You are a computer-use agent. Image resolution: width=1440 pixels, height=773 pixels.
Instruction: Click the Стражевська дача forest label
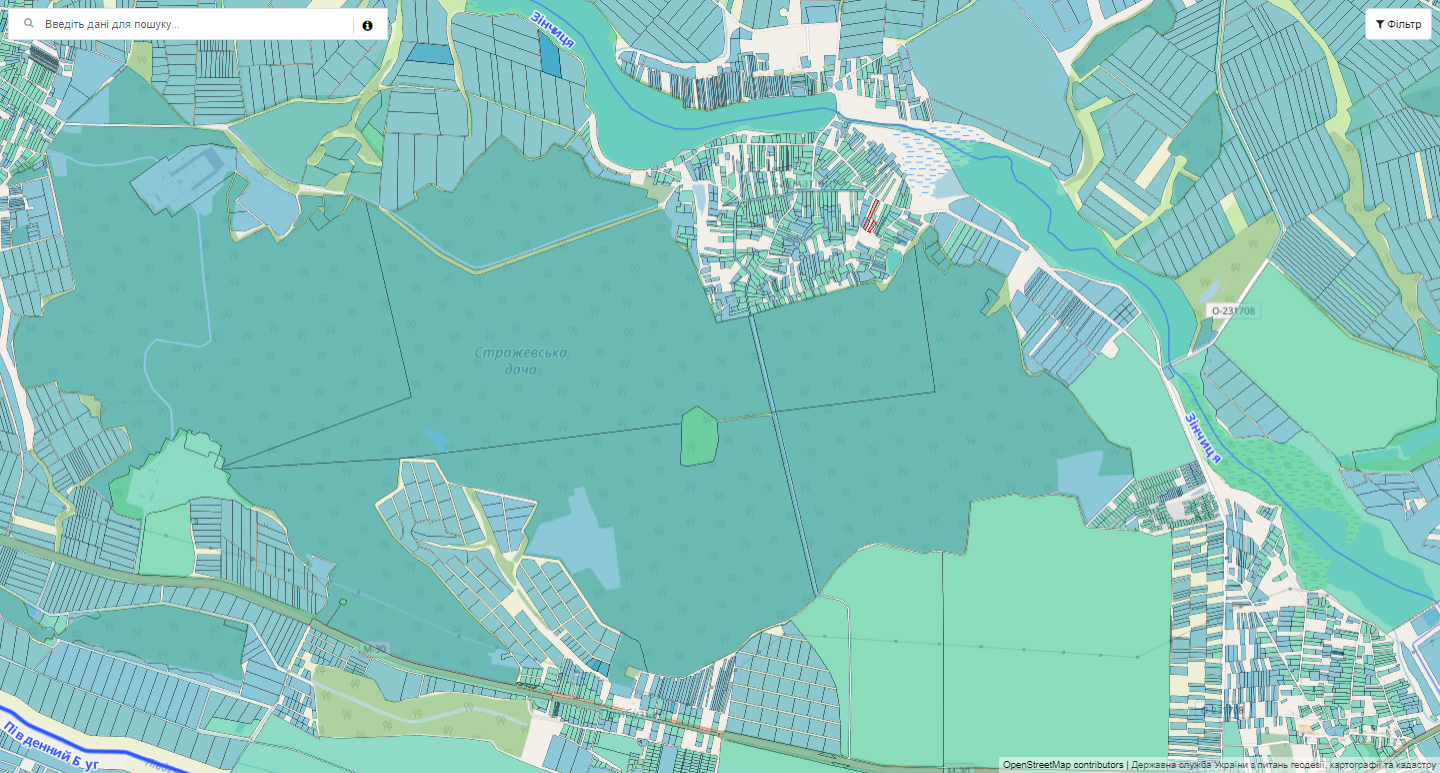tap(520, 361)
